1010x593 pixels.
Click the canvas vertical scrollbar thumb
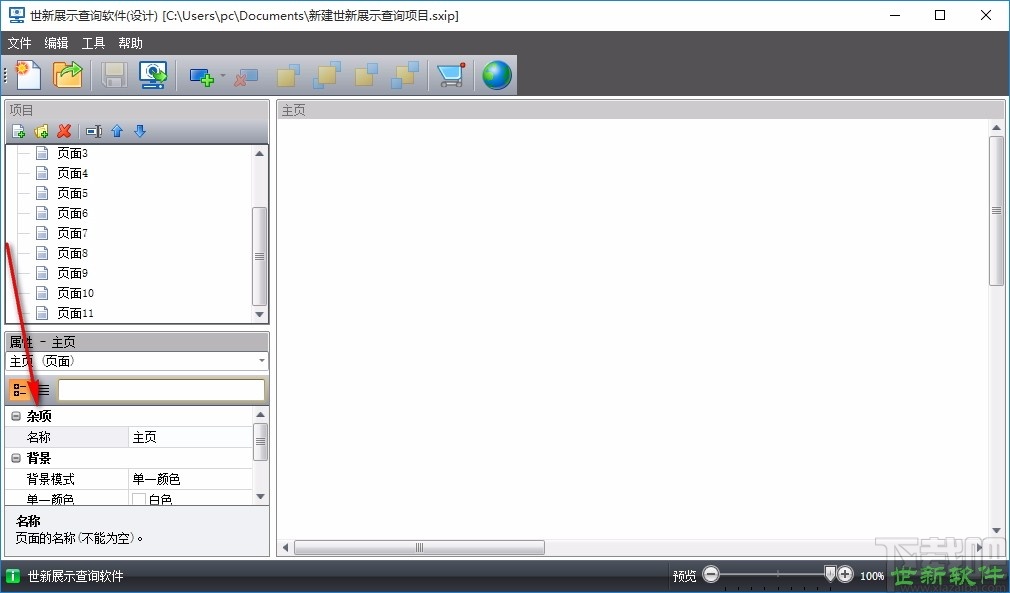[996, 211]
